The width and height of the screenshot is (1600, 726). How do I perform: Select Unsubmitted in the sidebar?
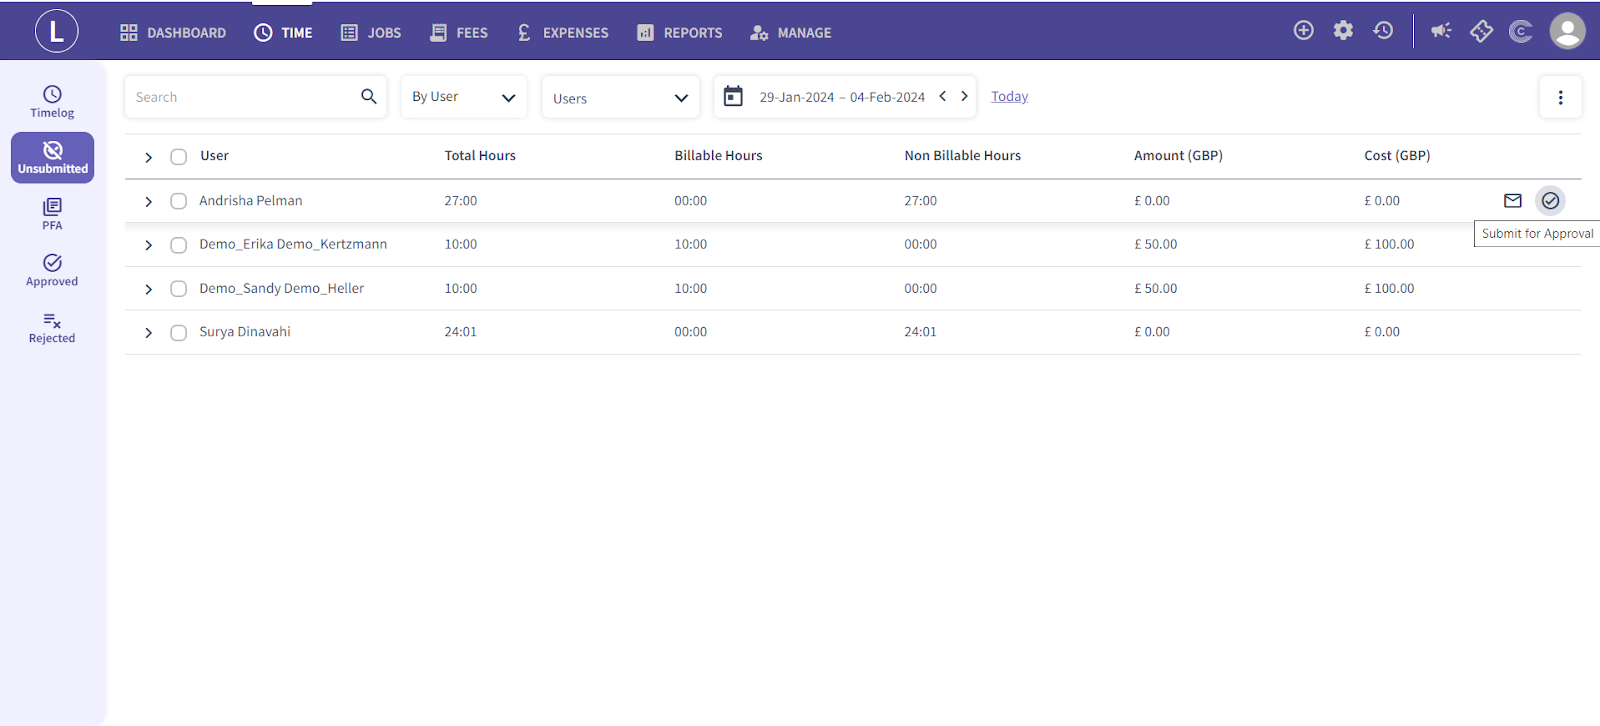point(53,158)
